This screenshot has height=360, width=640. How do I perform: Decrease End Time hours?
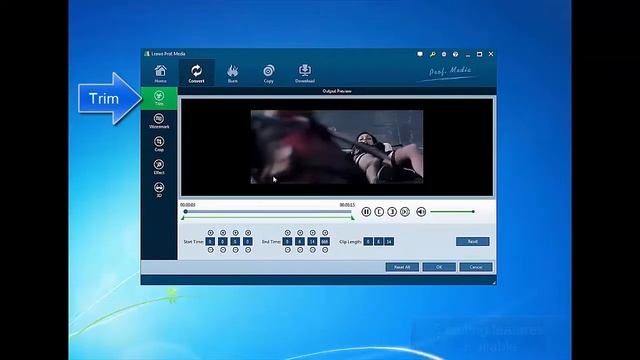pyautogui.click(x=288, y=250)
